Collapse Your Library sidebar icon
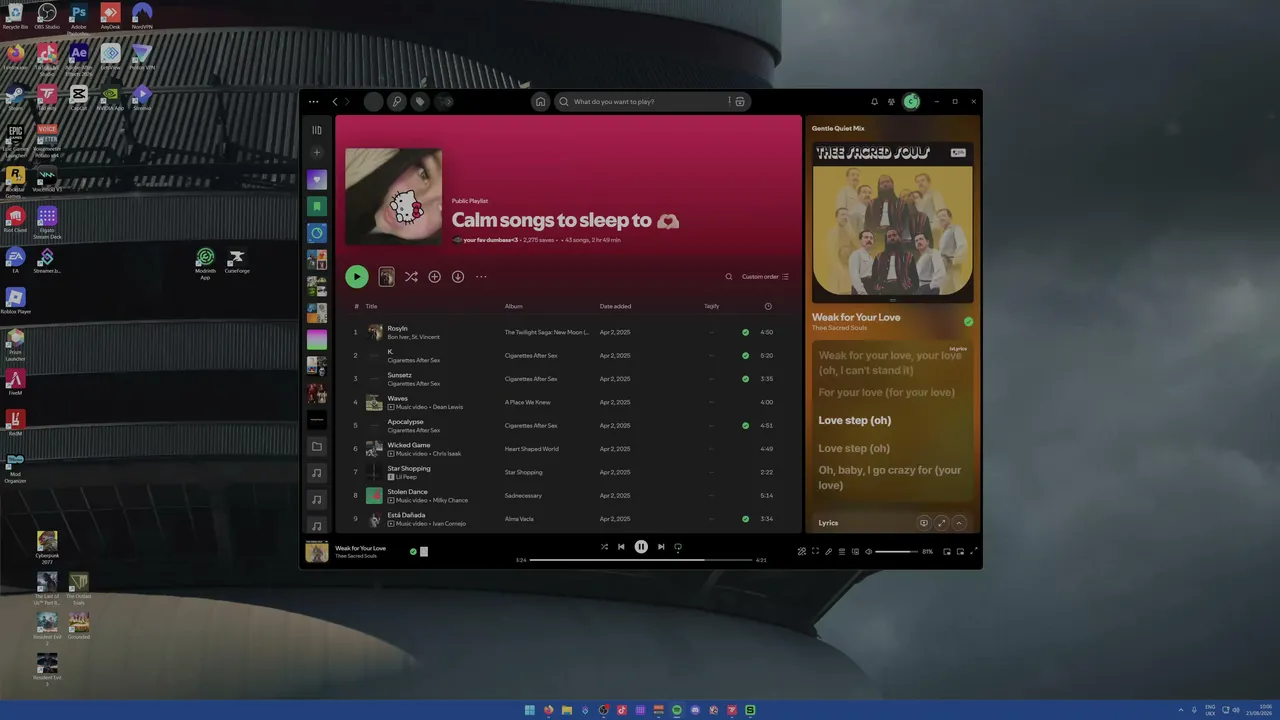 coord(317,130)
